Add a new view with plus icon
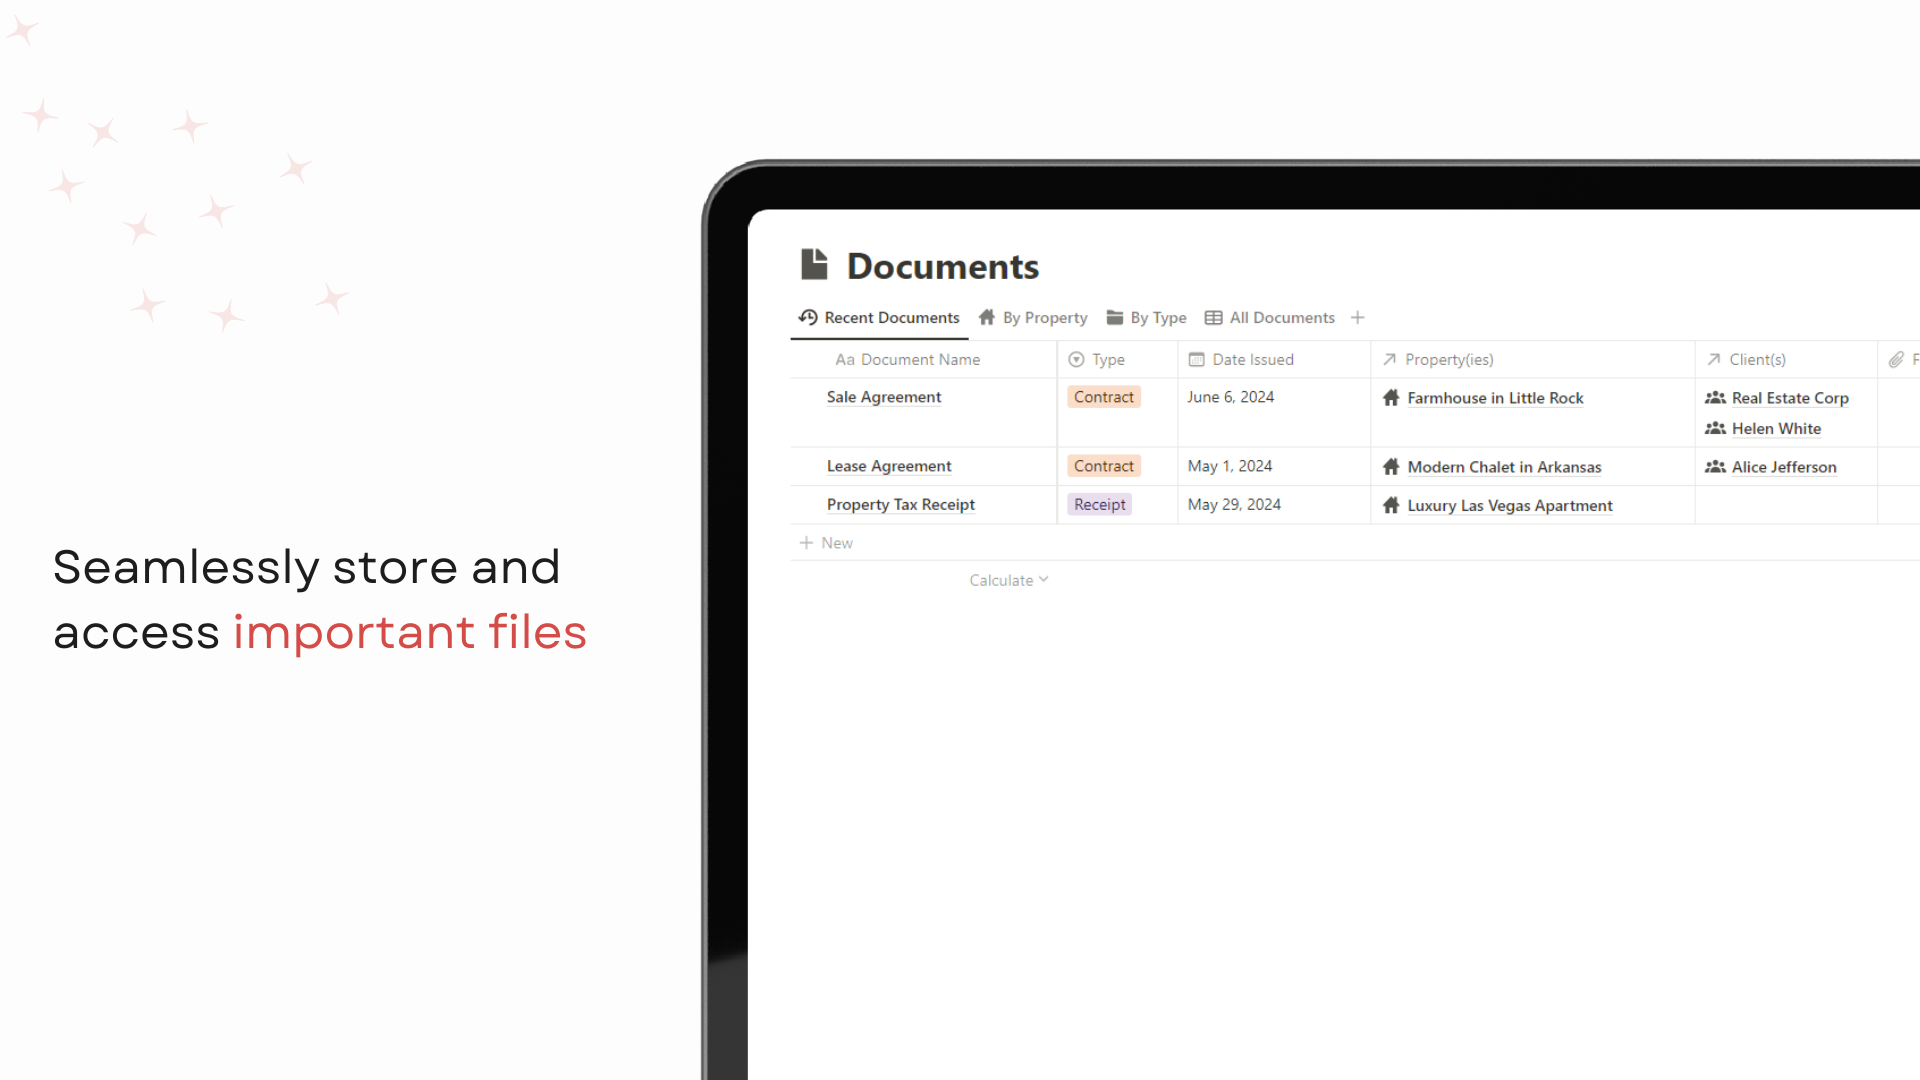The image size is (1920, 1080). (x=1357, y=317)
